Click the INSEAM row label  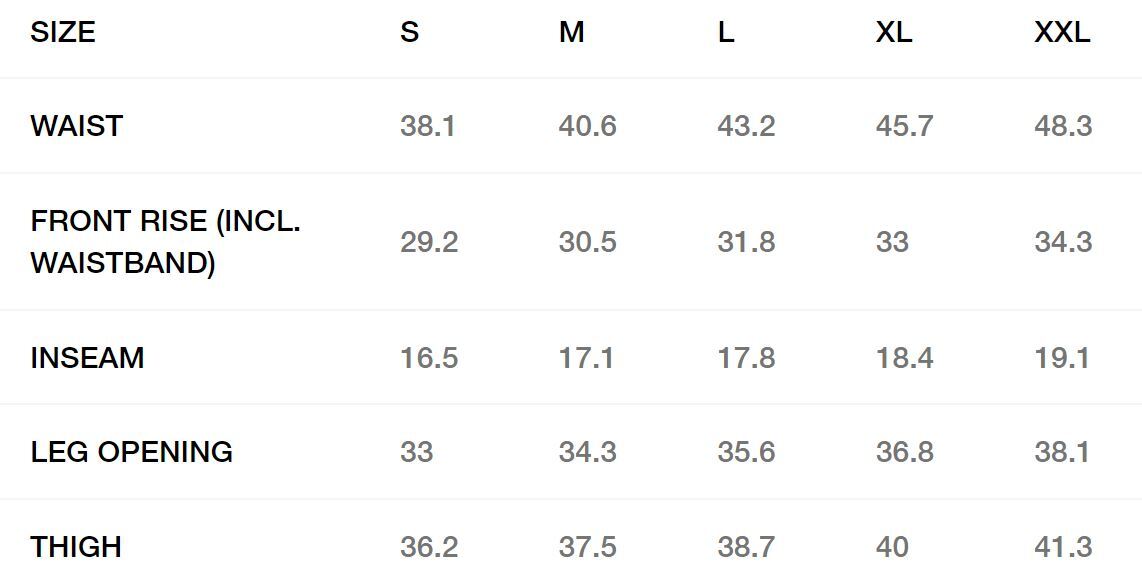pos(87,358)
